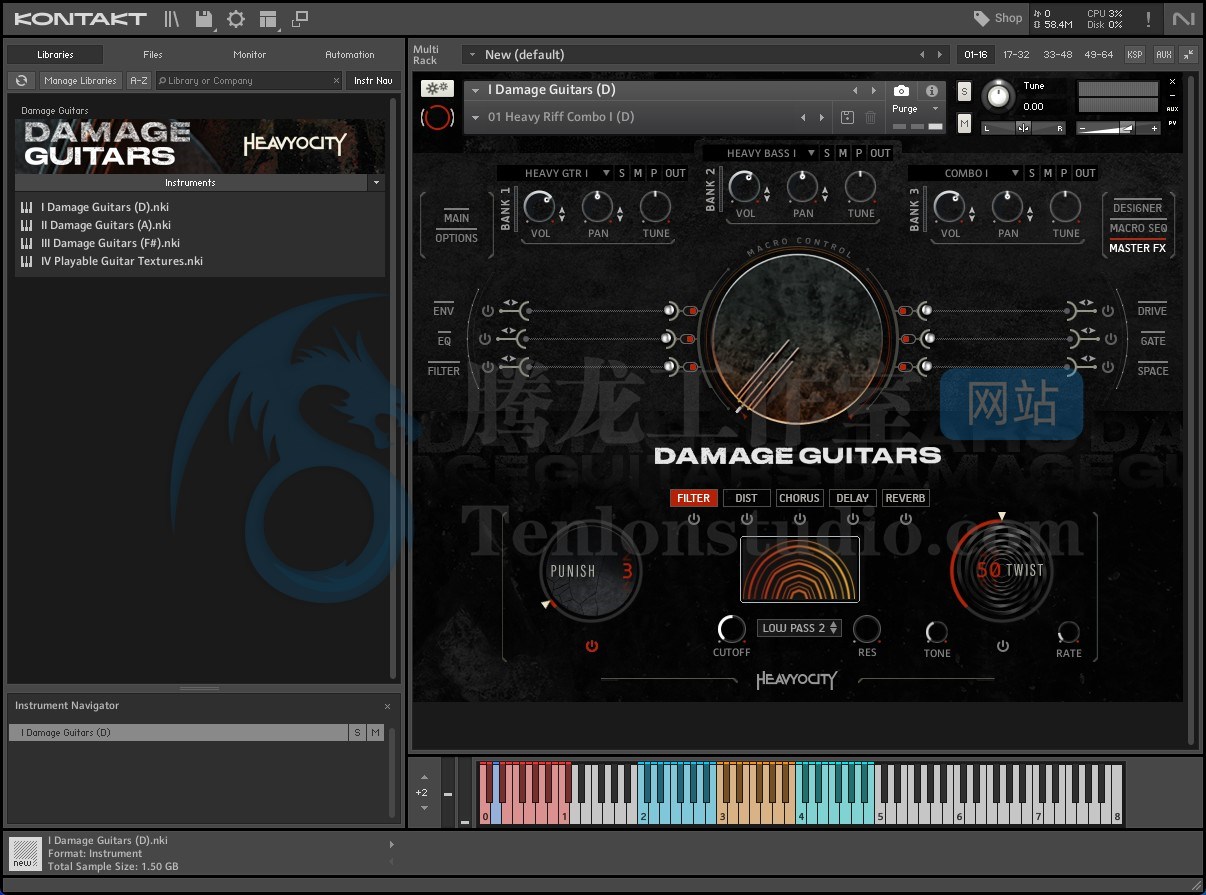Open the LOW PASS 2 filter type dropdown

point(799,628)
